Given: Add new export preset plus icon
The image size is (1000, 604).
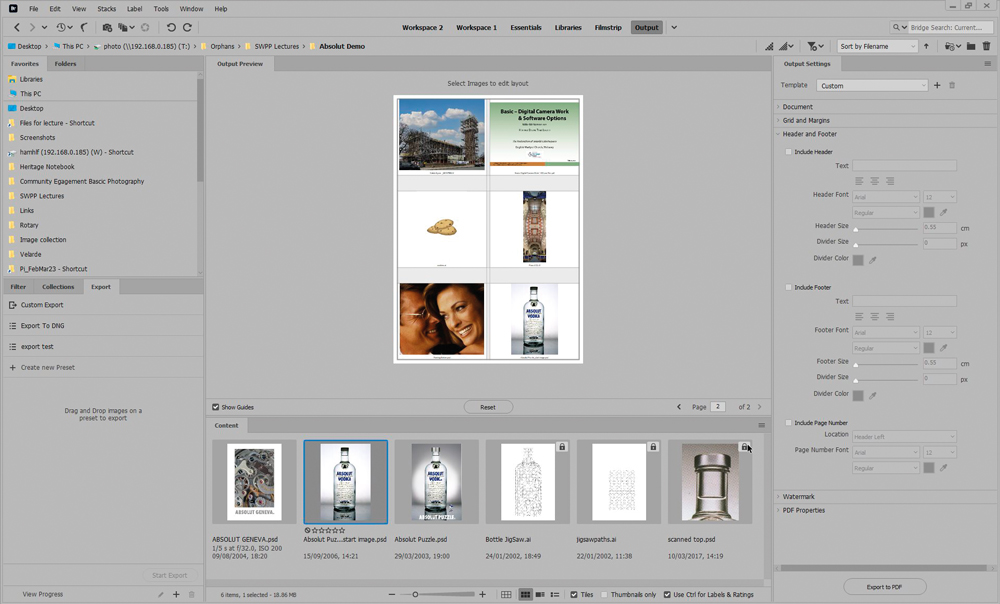Looking at the screenshot, I should click(176, 594).
